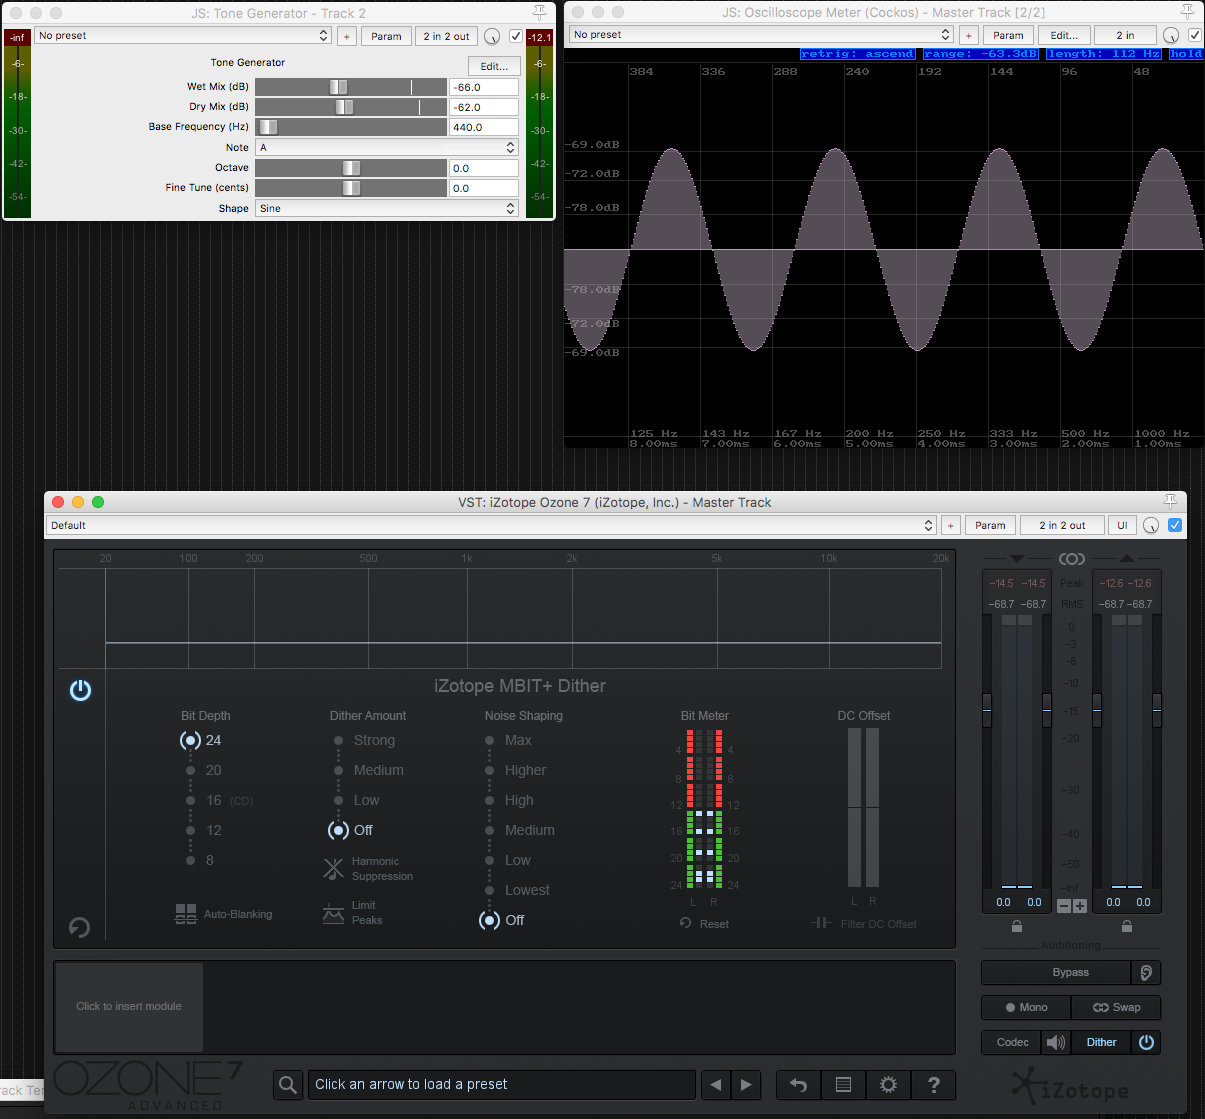Toggle Ozone 7 plugin enable checkbox
Viewport: 1205px width, 1119px height.
pos(1175,525)
